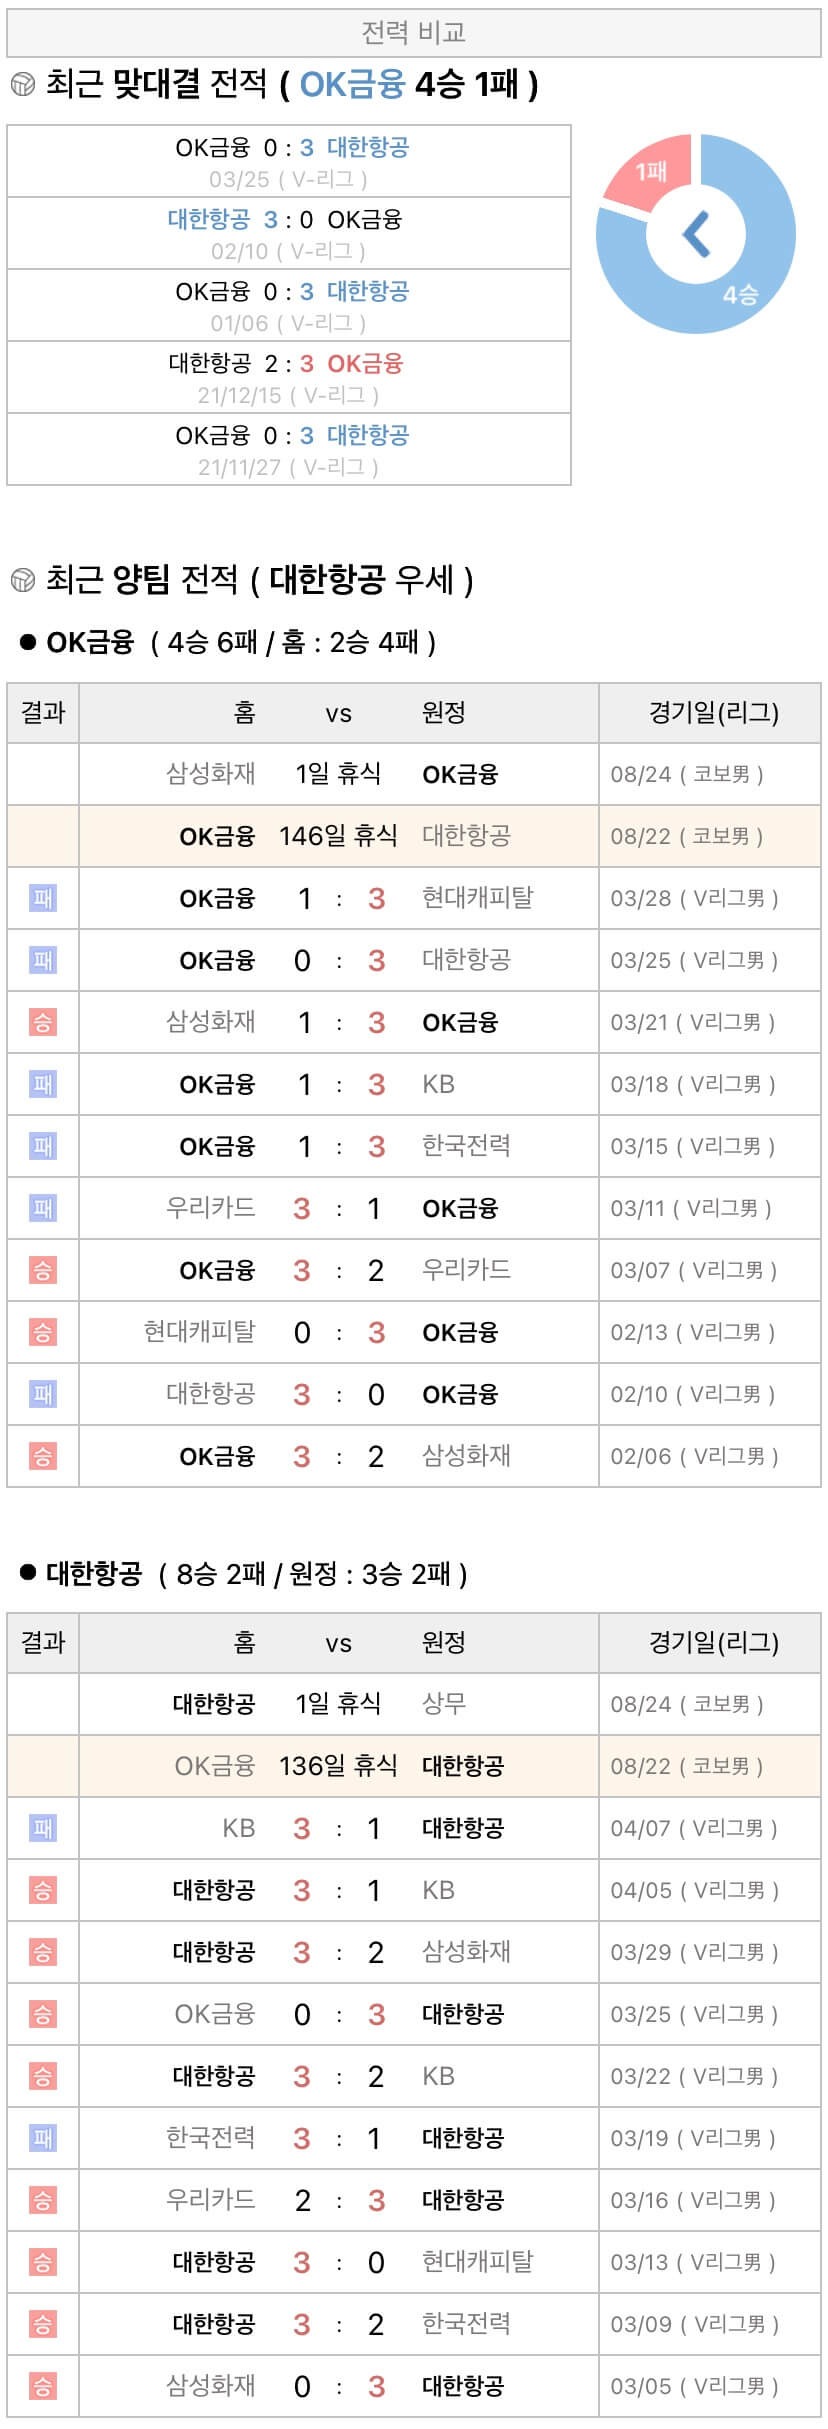Click the highlighted OK금융 146일 휴식 row
The image size is (828, 2429).
(x=413, y=836)
